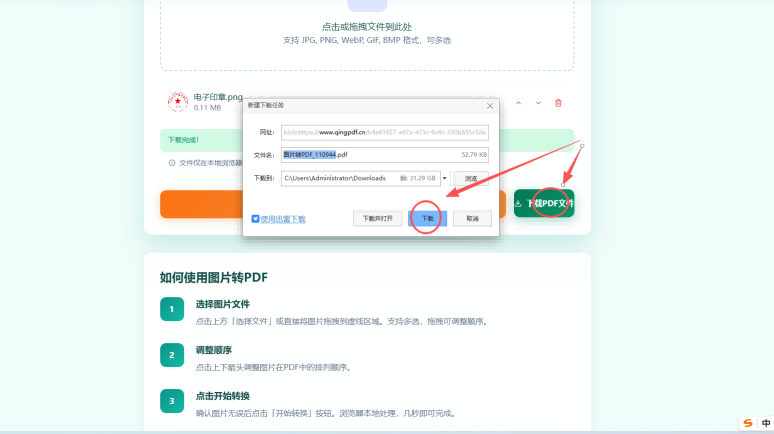Click the step 3 number badge
This screenshot has height=434, width=774.
172,401
